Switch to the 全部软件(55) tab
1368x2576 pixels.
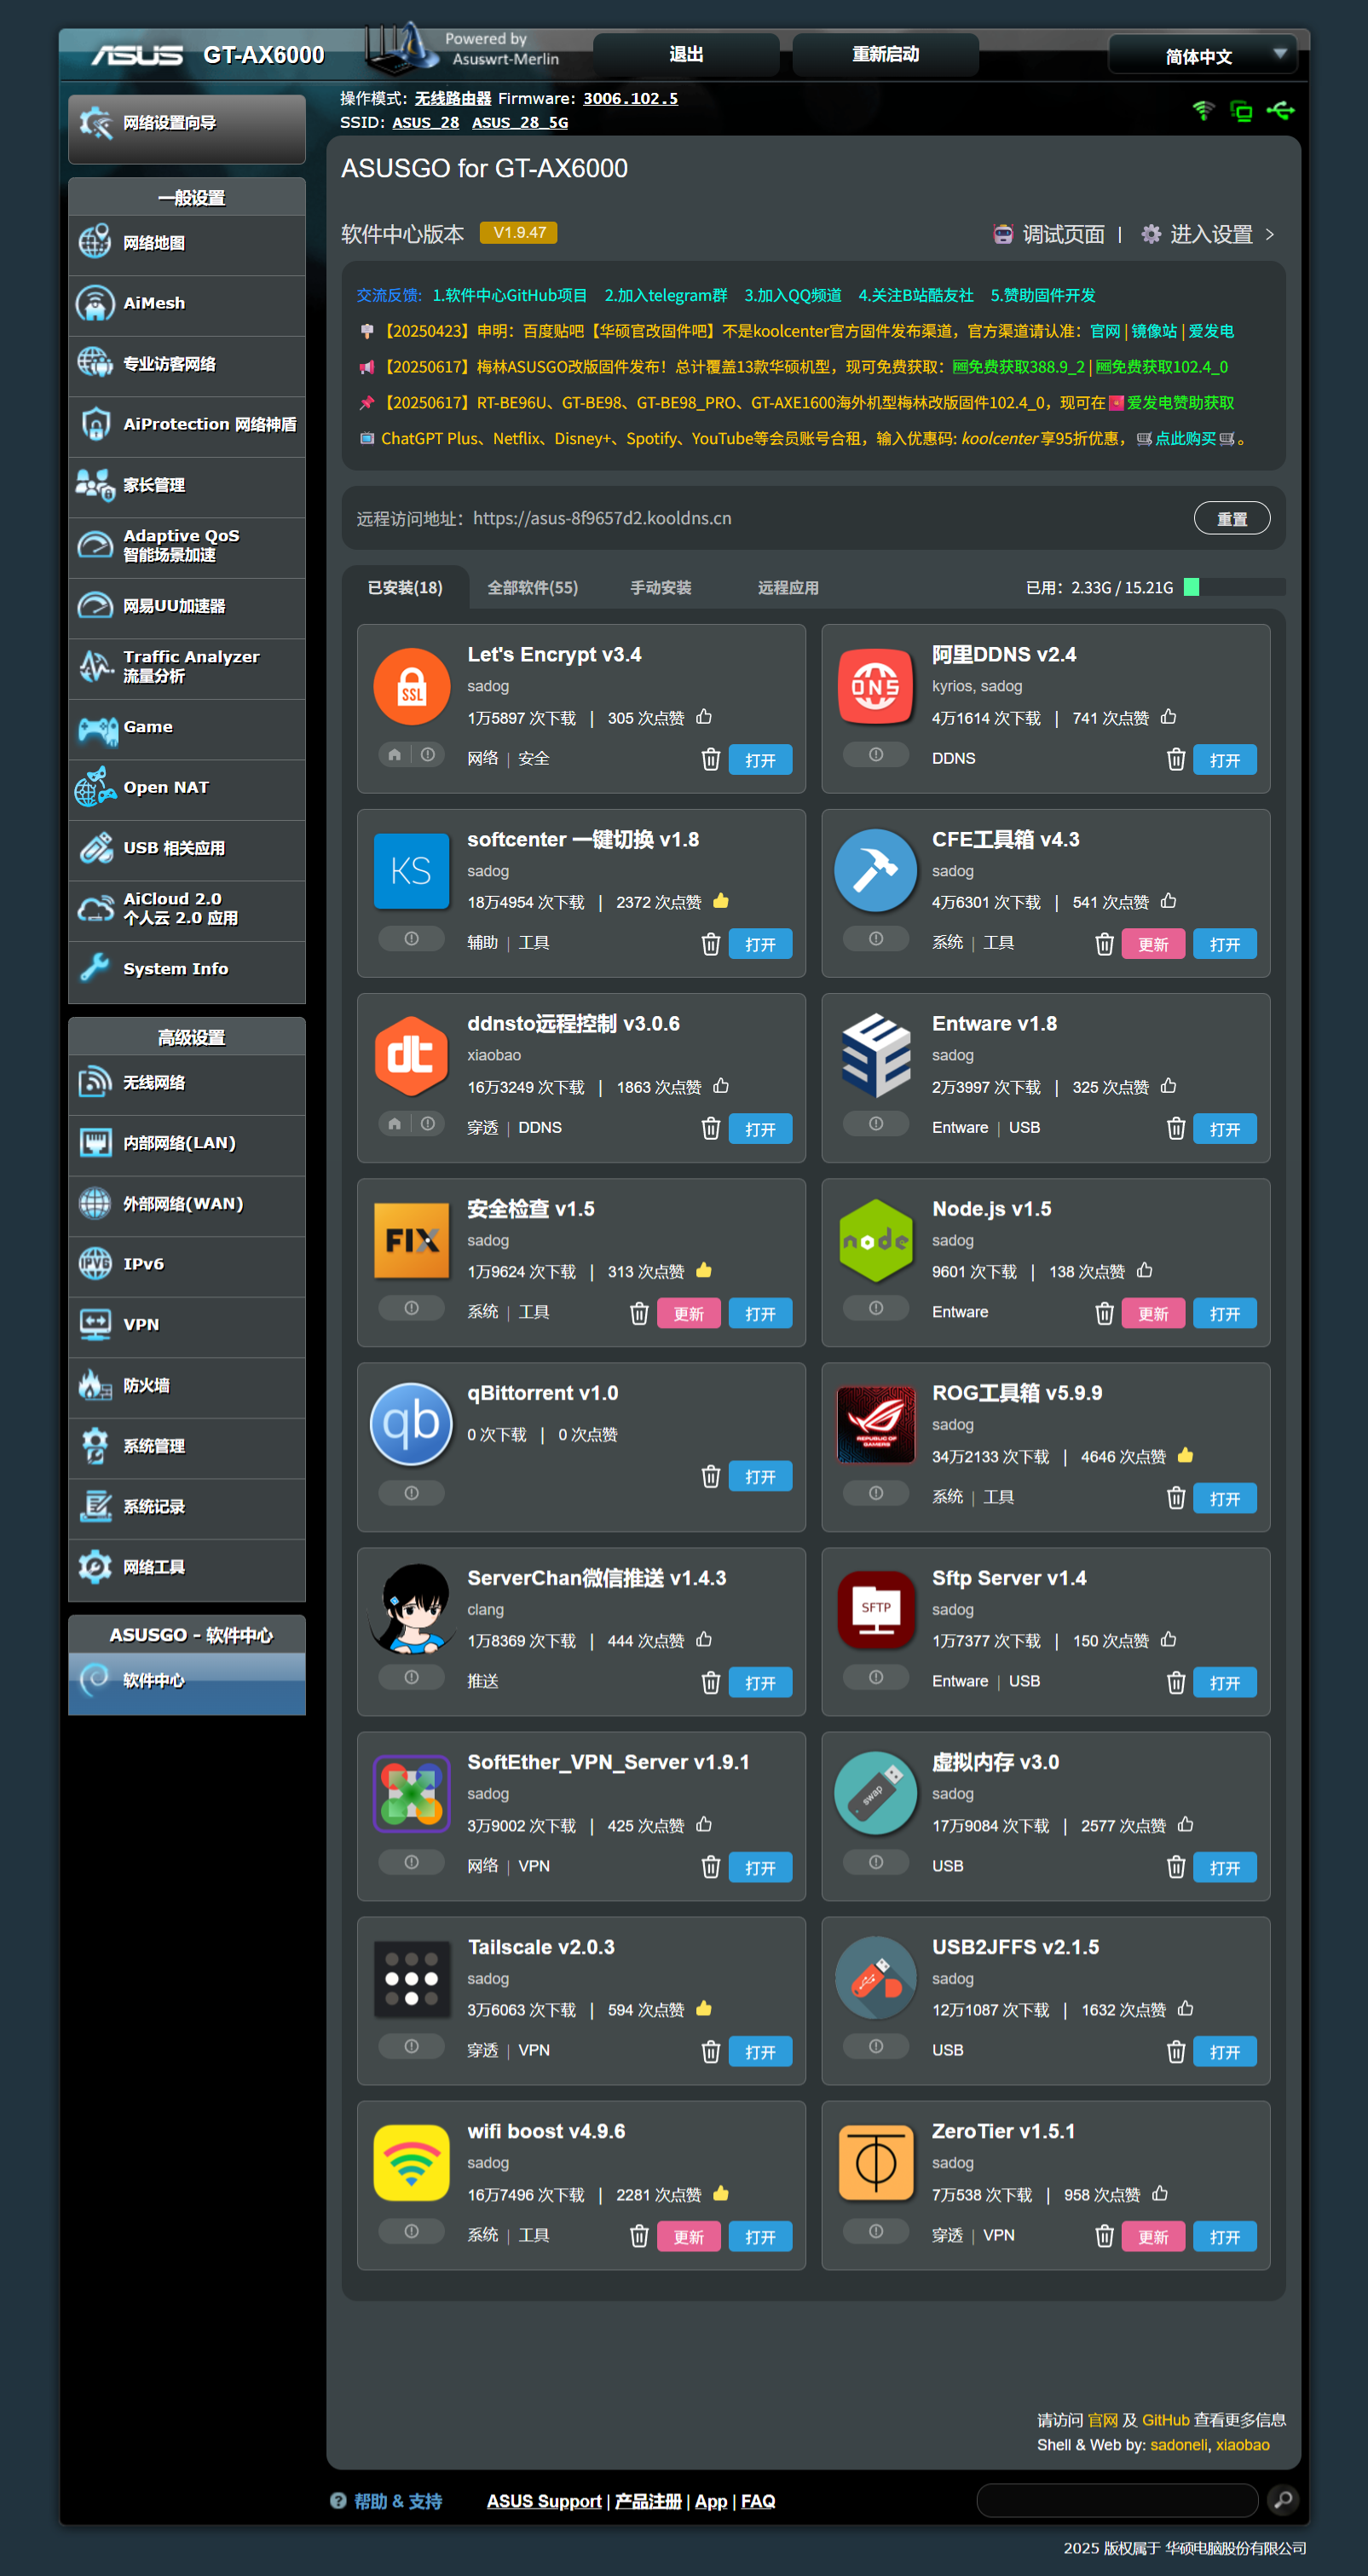pos(532,588)
